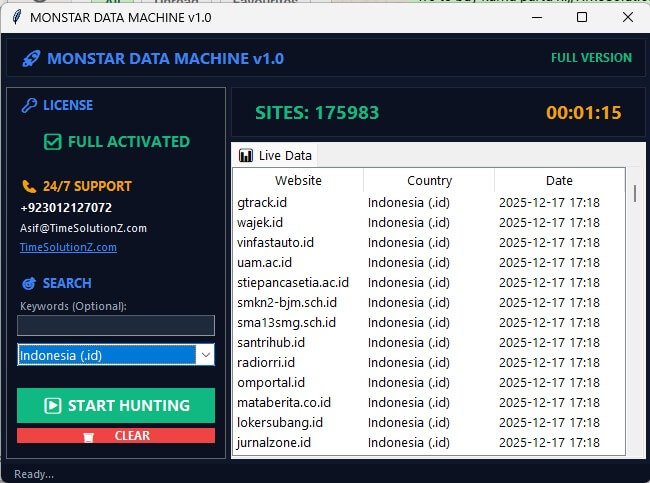Screen dimensions: 650x483
Task: Click the target icon beside SEARCH
Action: coord(29,284)
